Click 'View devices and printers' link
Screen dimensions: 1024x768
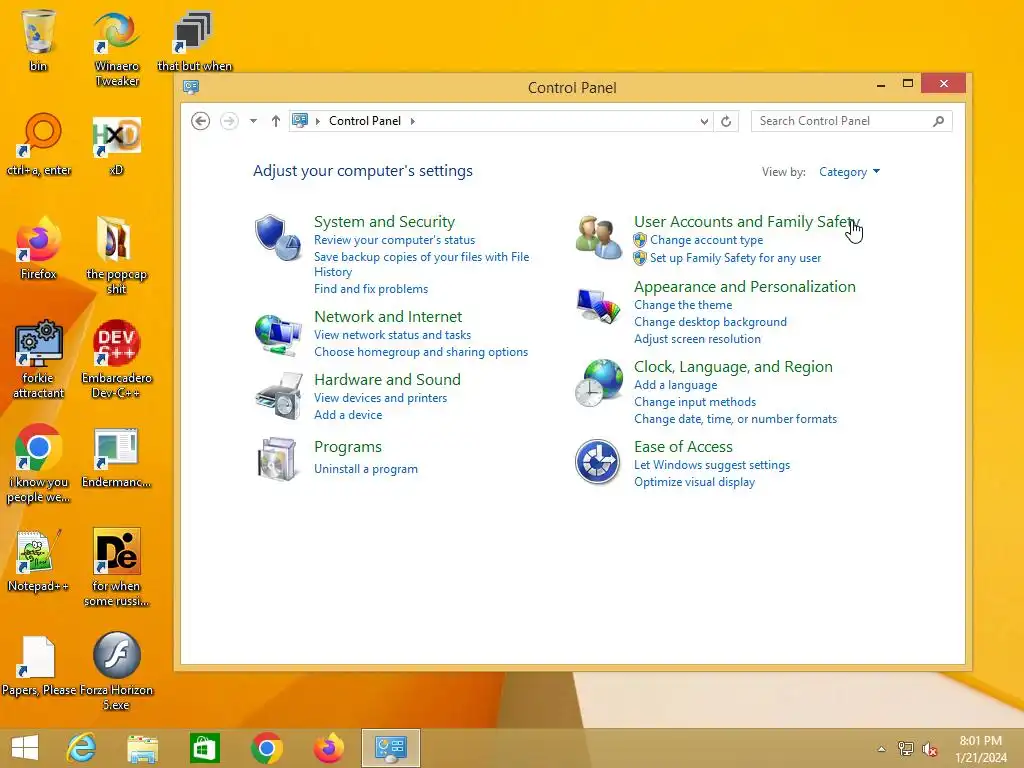[x=381, y=397]
